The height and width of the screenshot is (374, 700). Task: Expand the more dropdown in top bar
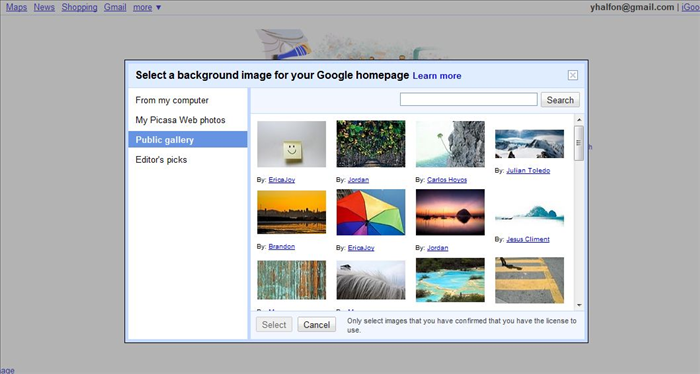click(147, 7)
